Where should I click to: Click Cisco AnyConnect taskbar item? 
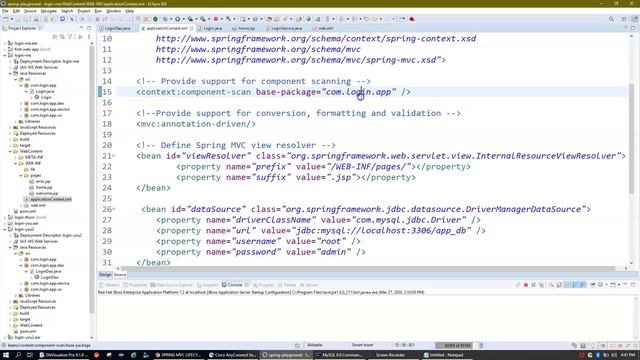(232, 355)
